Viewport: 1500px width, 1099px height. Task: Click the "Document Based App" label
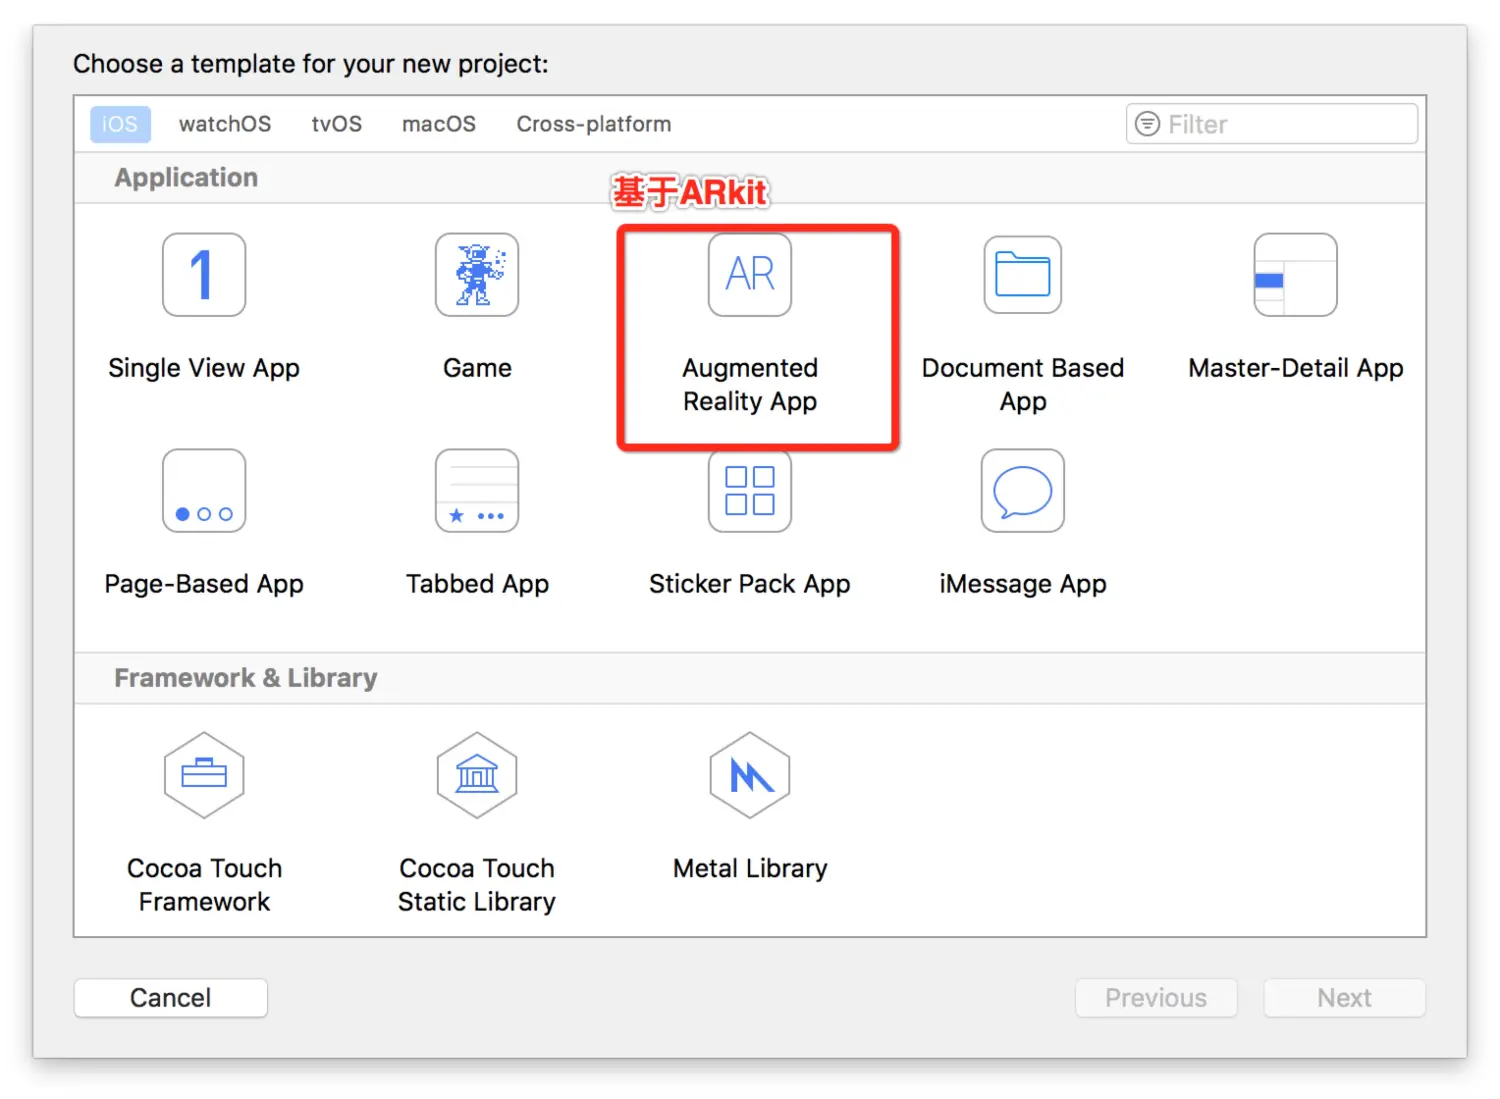click(1023, 384)
